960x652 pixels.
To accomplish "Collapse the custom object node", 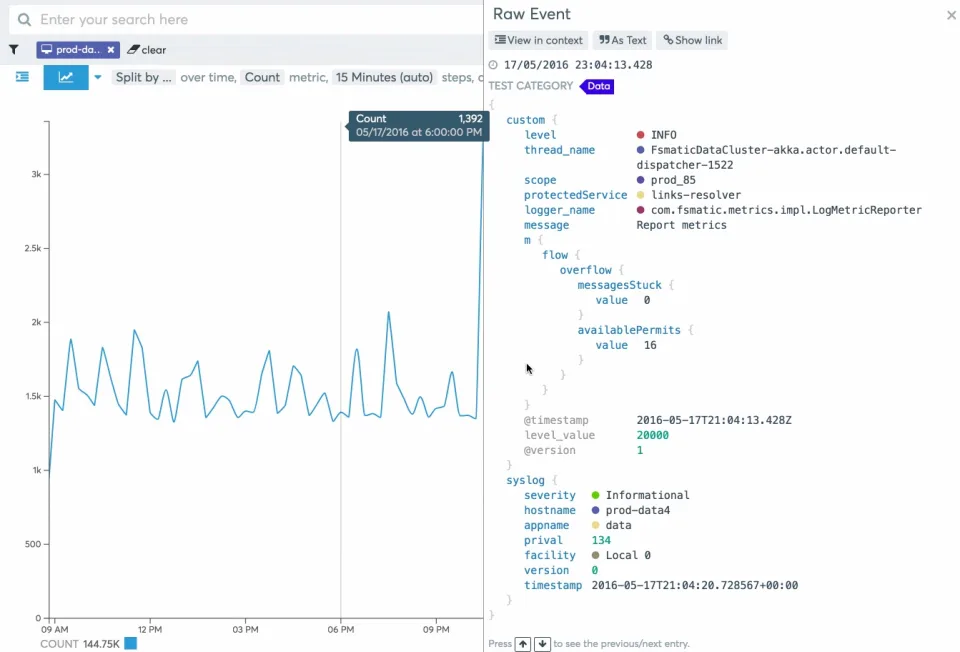I will [525, 120].
